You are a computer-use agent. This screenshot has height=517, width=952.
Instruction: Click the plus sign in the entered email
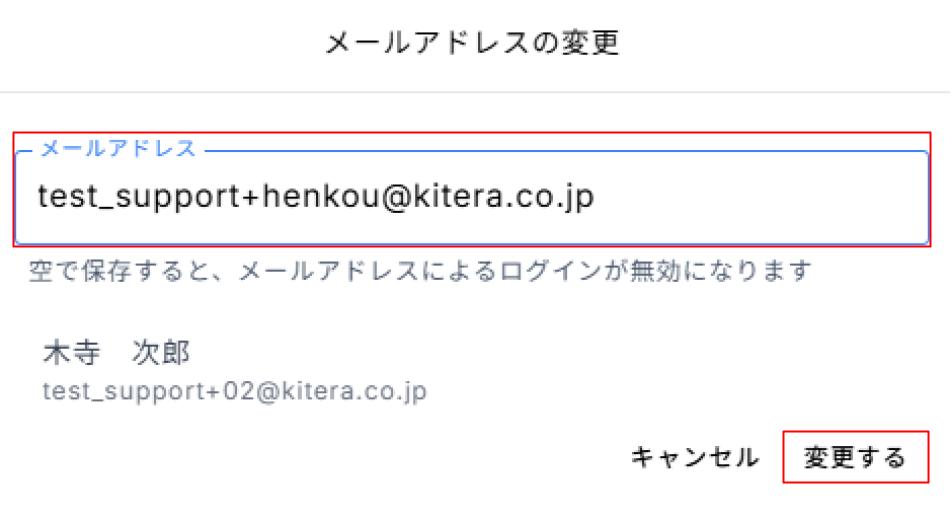click(251, 197)
